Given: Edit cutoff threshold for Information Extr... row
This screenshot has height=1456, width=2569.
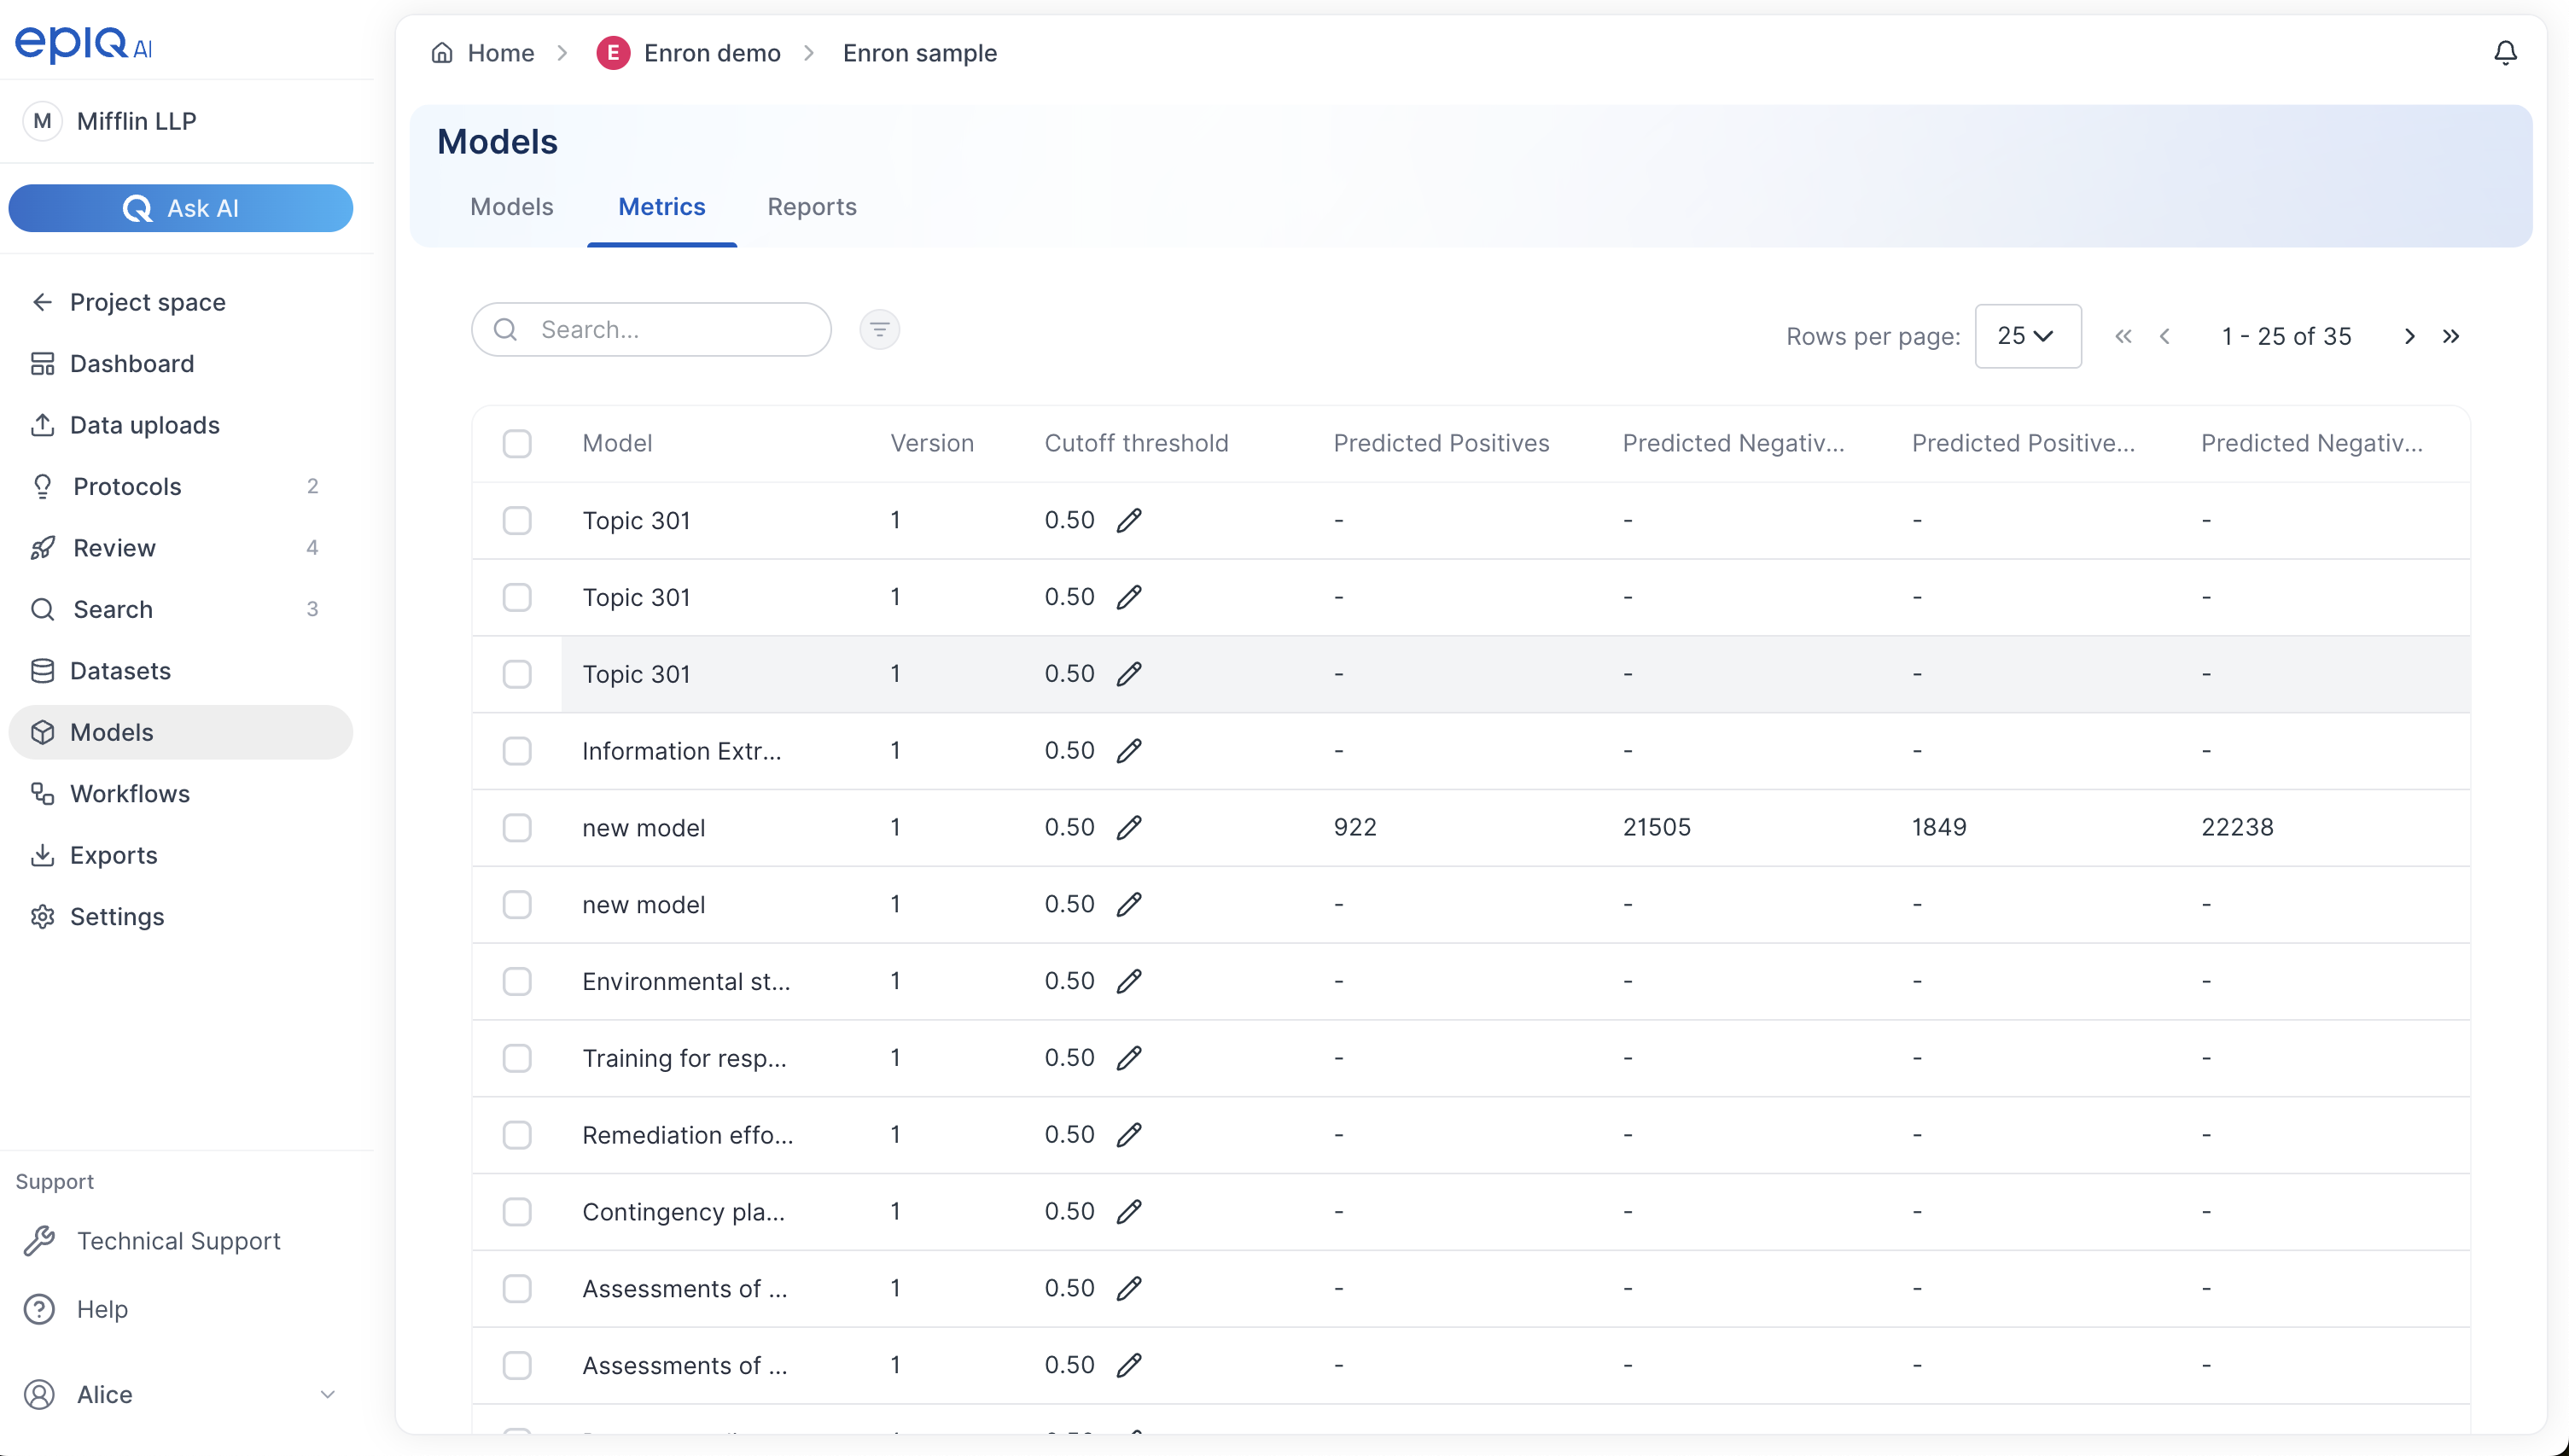Looking at the screenshot, I should tap(1129, 751).
